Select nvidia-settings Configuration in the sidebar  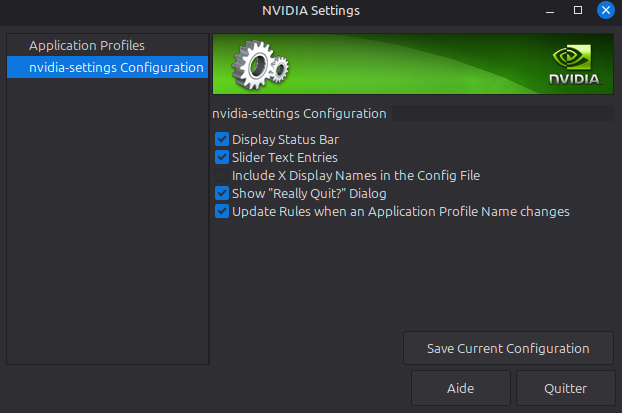click(x=116, y=68)
